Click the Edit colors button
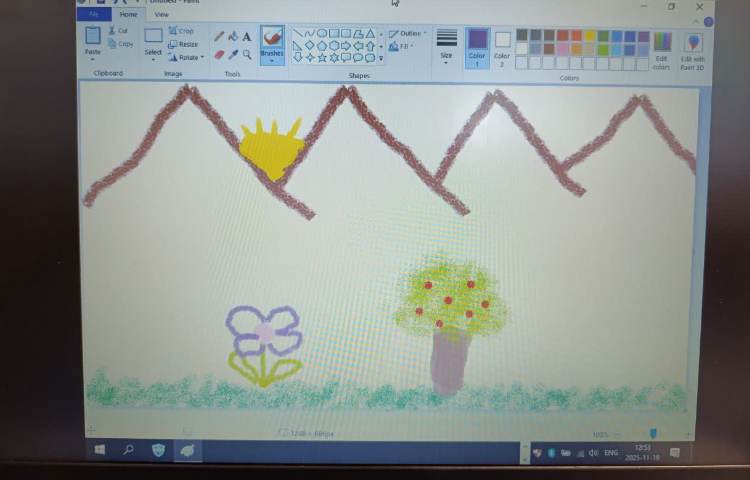 pyautogui.click(x=662, y=49)
